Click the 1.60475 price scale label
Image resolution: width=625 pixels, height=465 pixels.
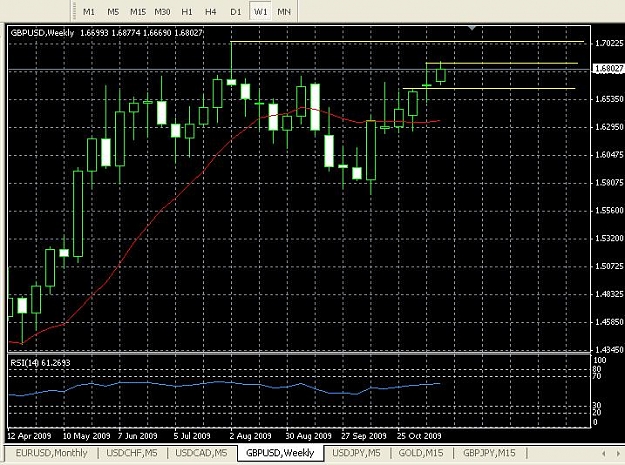tap(609, 155)
